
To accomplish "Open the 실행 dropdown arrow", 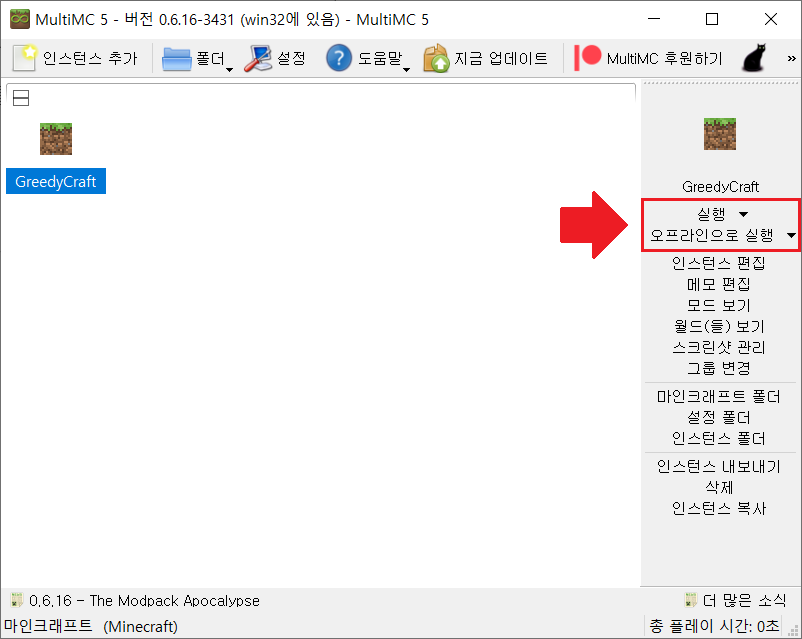I will [x=744, y=214].
